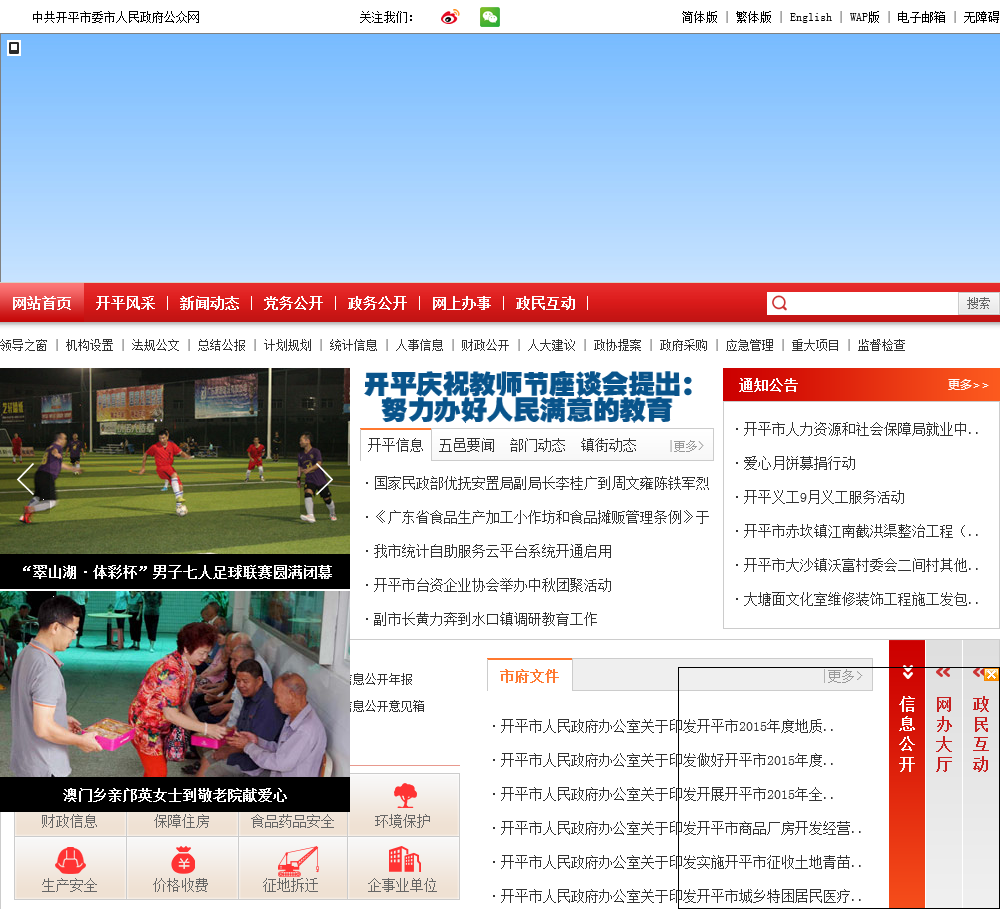Open the WeChat follow icon
This screenshot has height=909, width=1000.
[490, 17]
